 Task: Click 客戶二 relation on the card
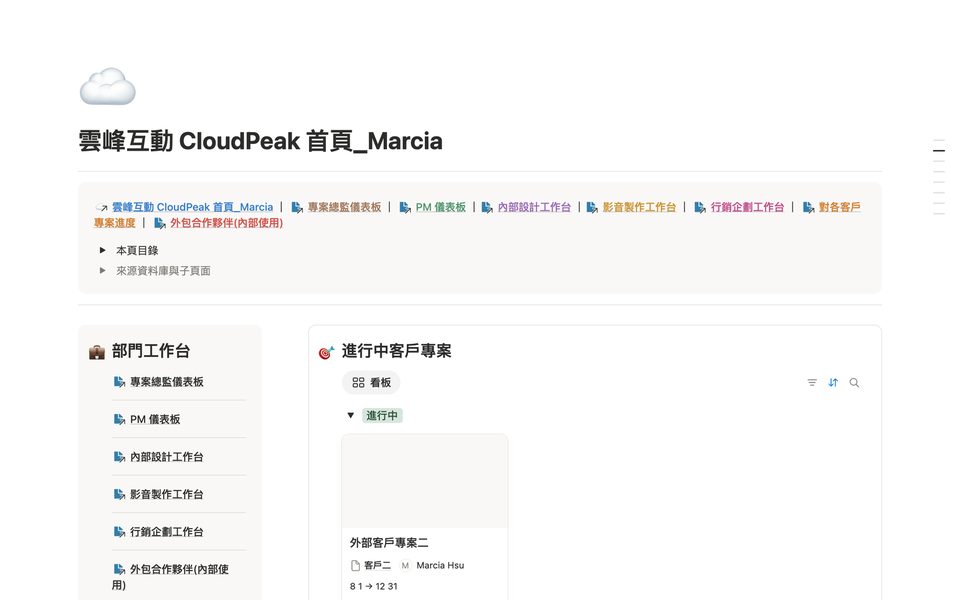click(377, 565)
